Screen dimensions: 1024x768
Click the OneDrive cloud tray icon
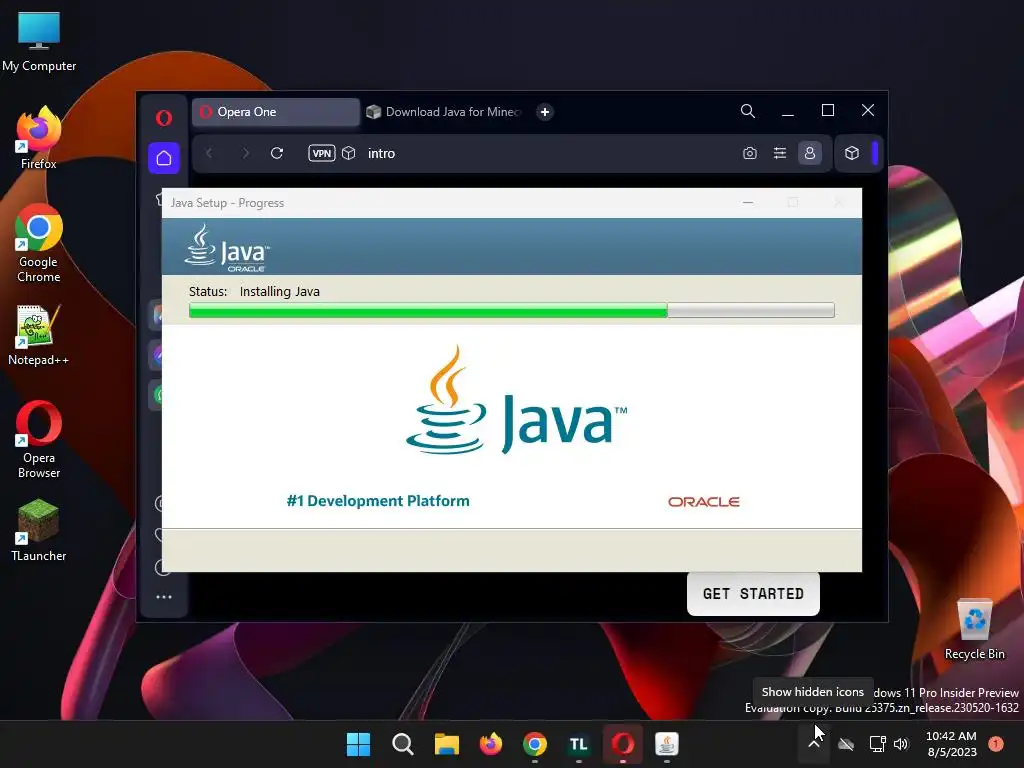pyautogui.click(x=846, y=744)
